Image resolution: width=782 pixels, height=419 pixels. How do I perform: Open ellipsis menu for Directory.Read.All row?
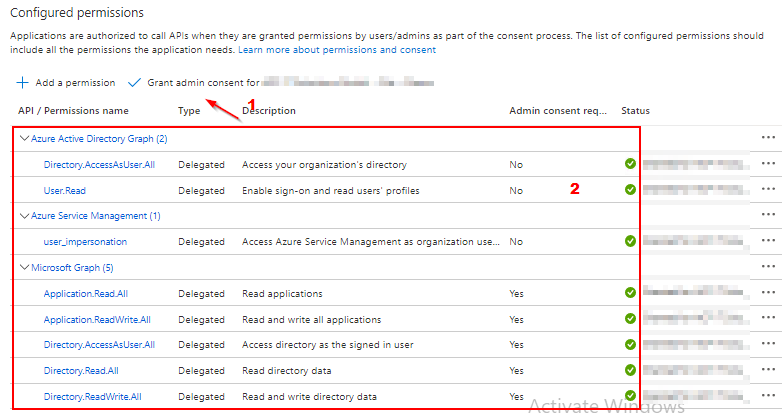(x=768, y=370)
